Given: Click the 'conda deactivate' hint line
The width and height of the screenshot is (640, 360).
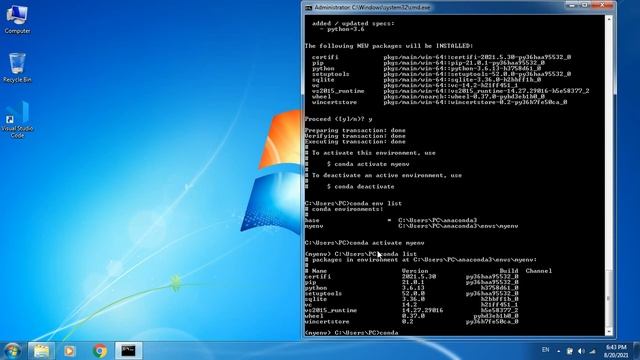Looking at the screenshot, I should coord(360,187).
